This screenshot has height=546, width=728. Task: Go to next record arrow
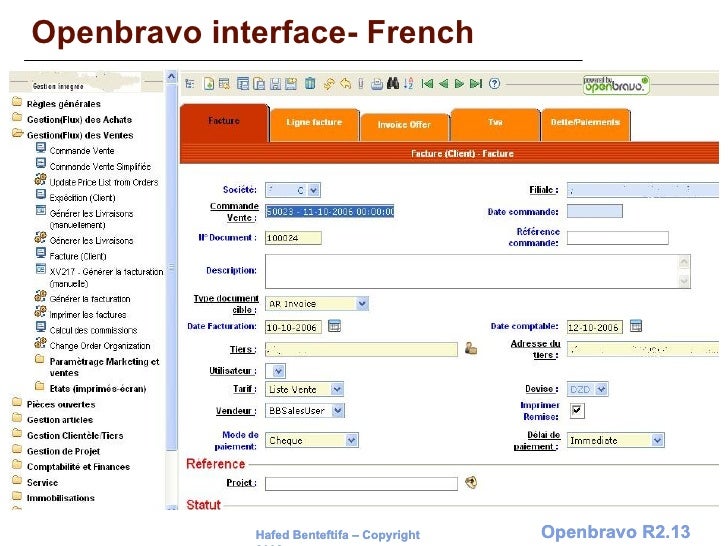coord(459,84)
